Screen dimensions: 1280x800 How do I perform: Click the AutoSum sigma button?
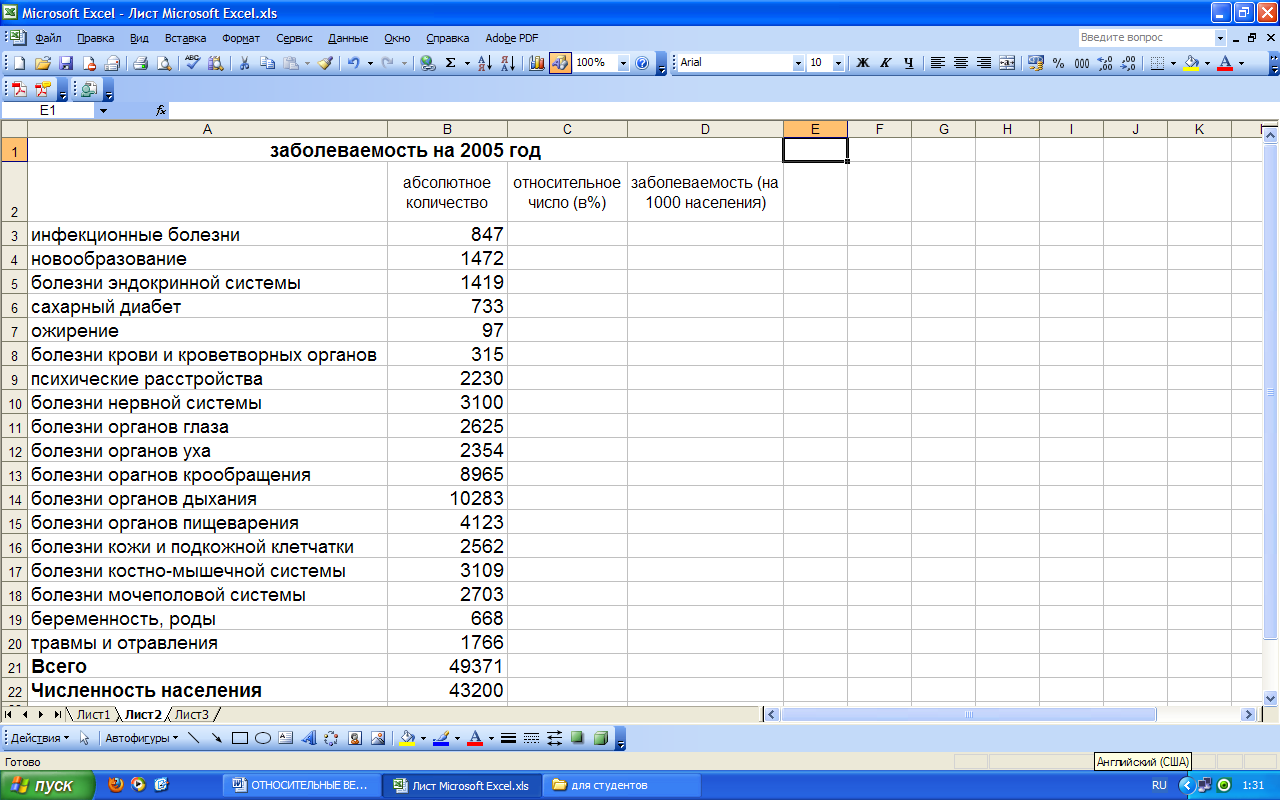(451, 63)
